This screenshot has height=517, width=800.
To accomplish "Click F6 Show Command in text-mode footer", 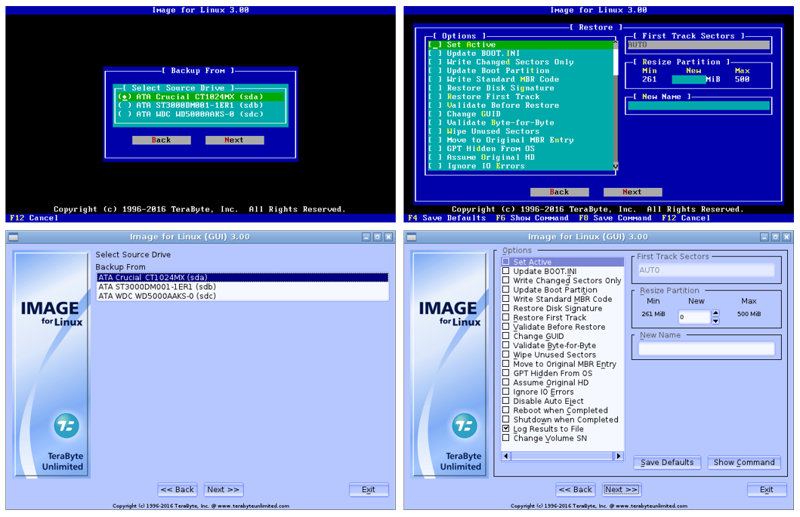I will point(532,218).
